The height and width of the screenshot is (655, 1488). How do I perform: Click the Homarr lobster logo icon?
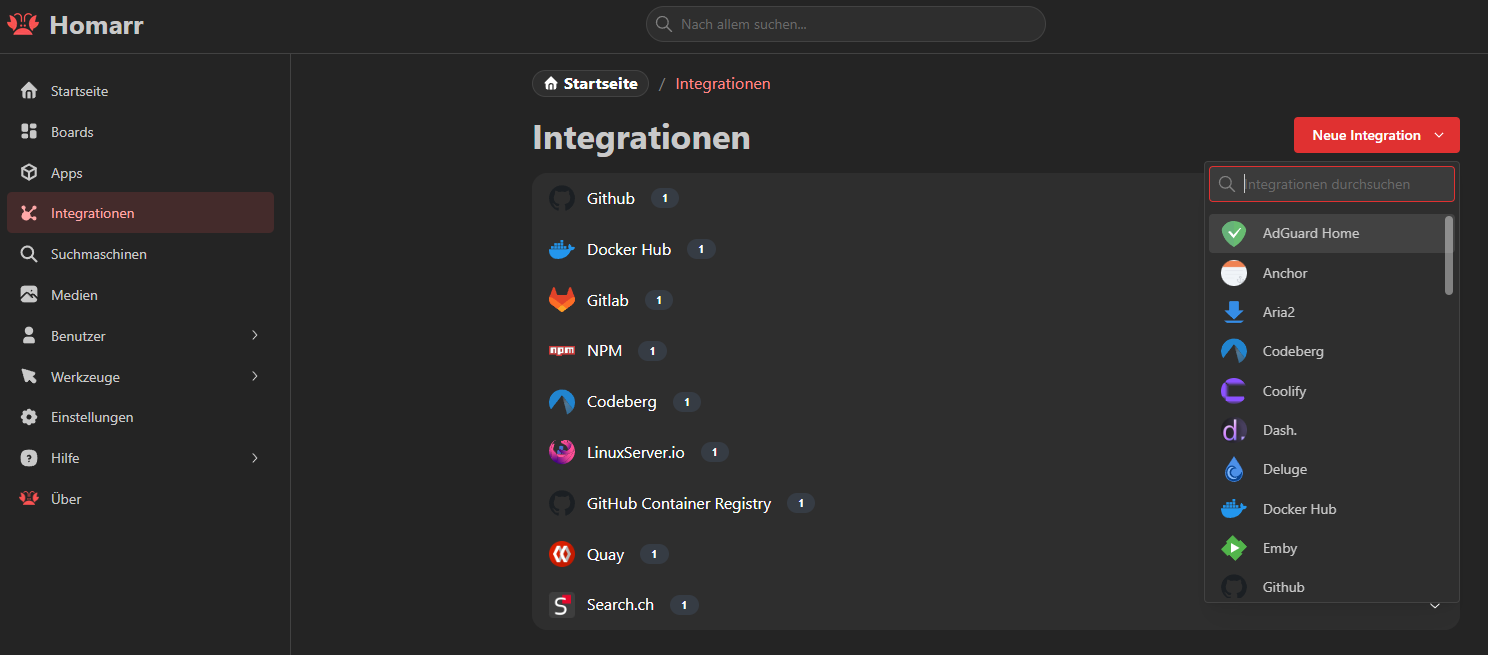23,25
